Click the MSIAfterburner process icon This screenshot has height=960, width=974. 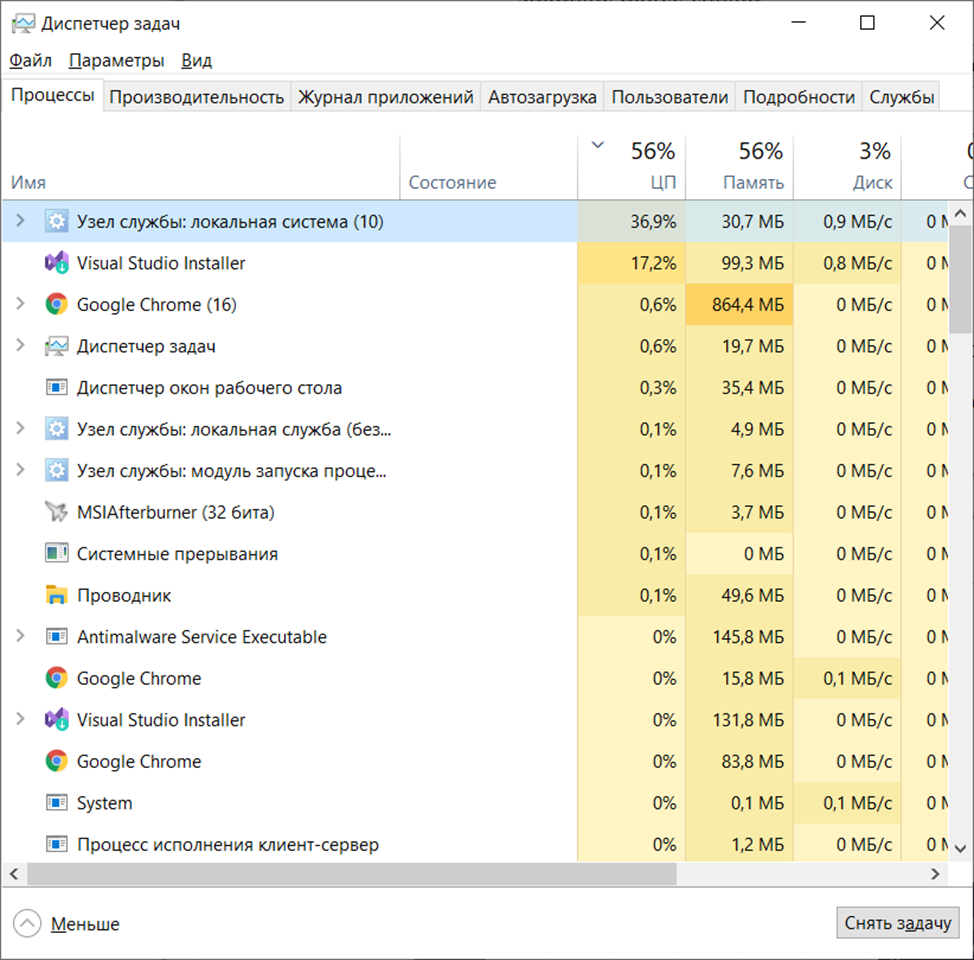click(55, 512)
